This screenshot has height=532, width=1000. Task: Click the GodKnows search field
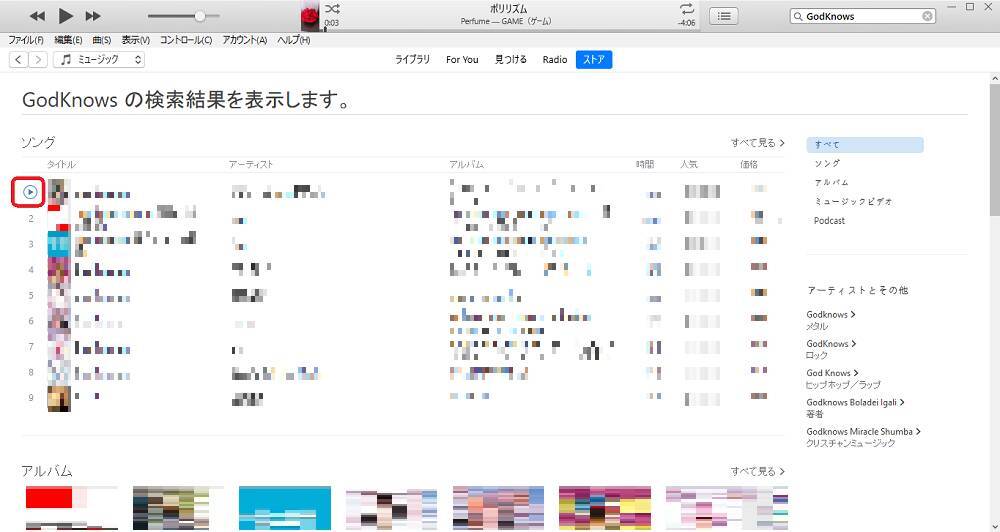(x=862, y=17)
